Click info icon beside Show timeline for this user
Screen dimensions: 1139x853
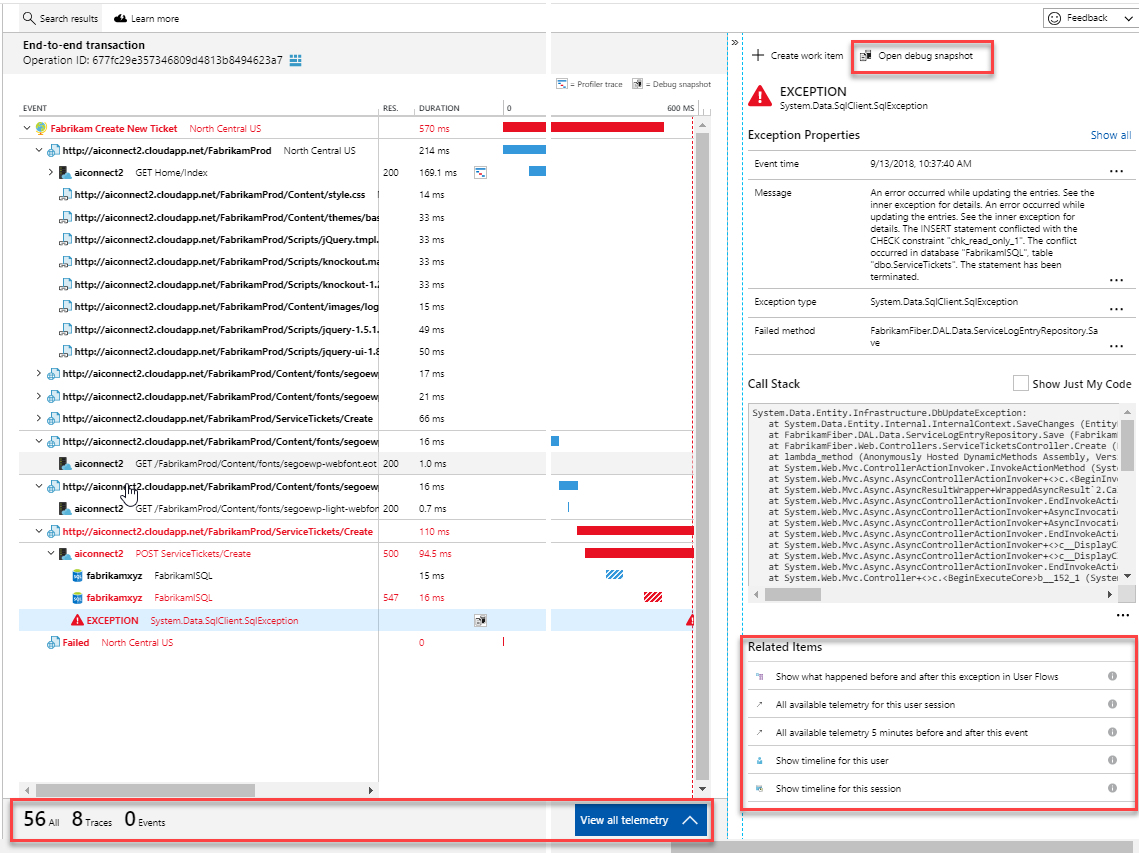coord(1112,761)
